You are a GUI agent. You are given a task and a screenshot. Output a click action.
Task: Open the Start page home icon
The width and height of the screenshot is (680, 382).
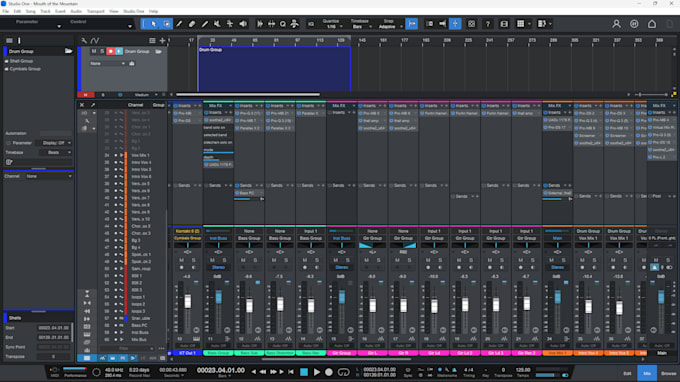(x=652, y=24)
